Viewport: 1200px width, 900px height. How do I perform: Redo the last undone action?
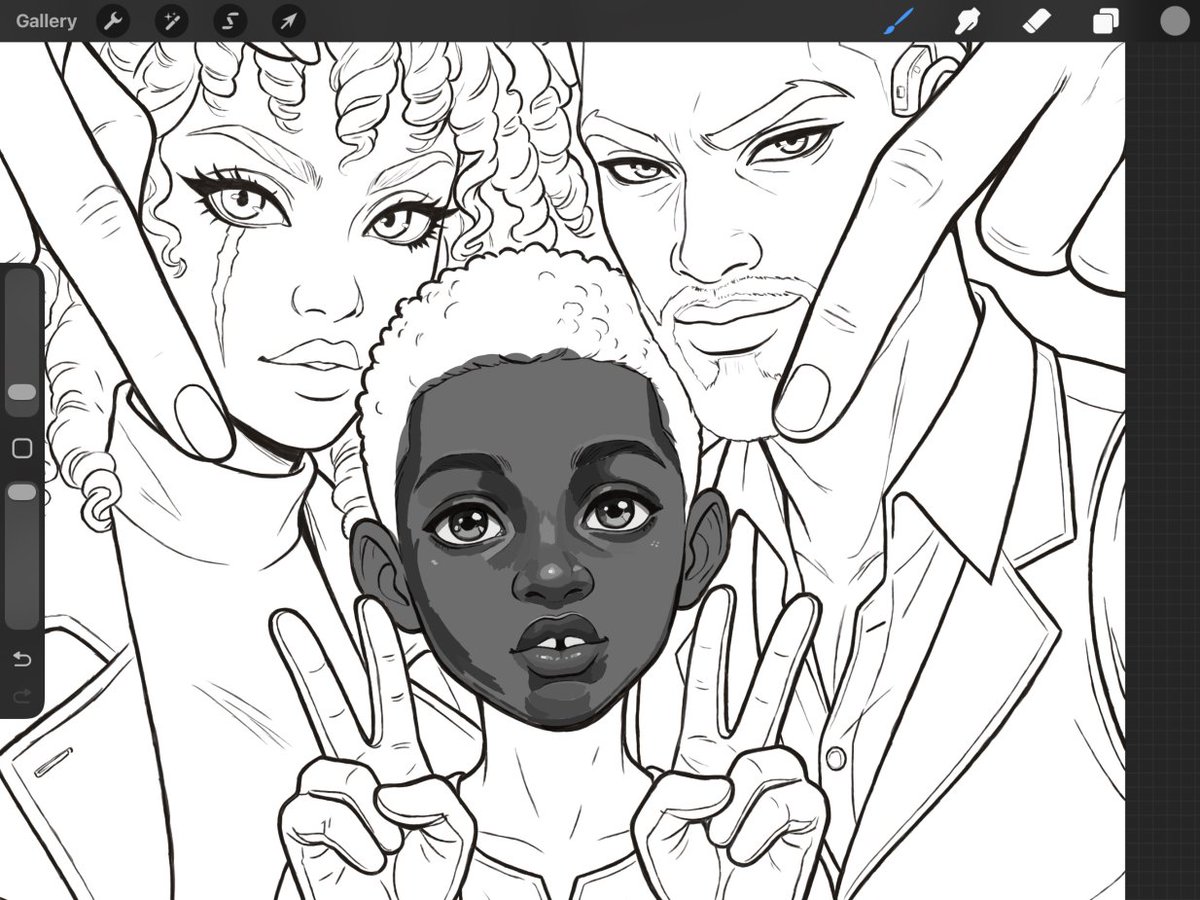[x=22, y=695]
